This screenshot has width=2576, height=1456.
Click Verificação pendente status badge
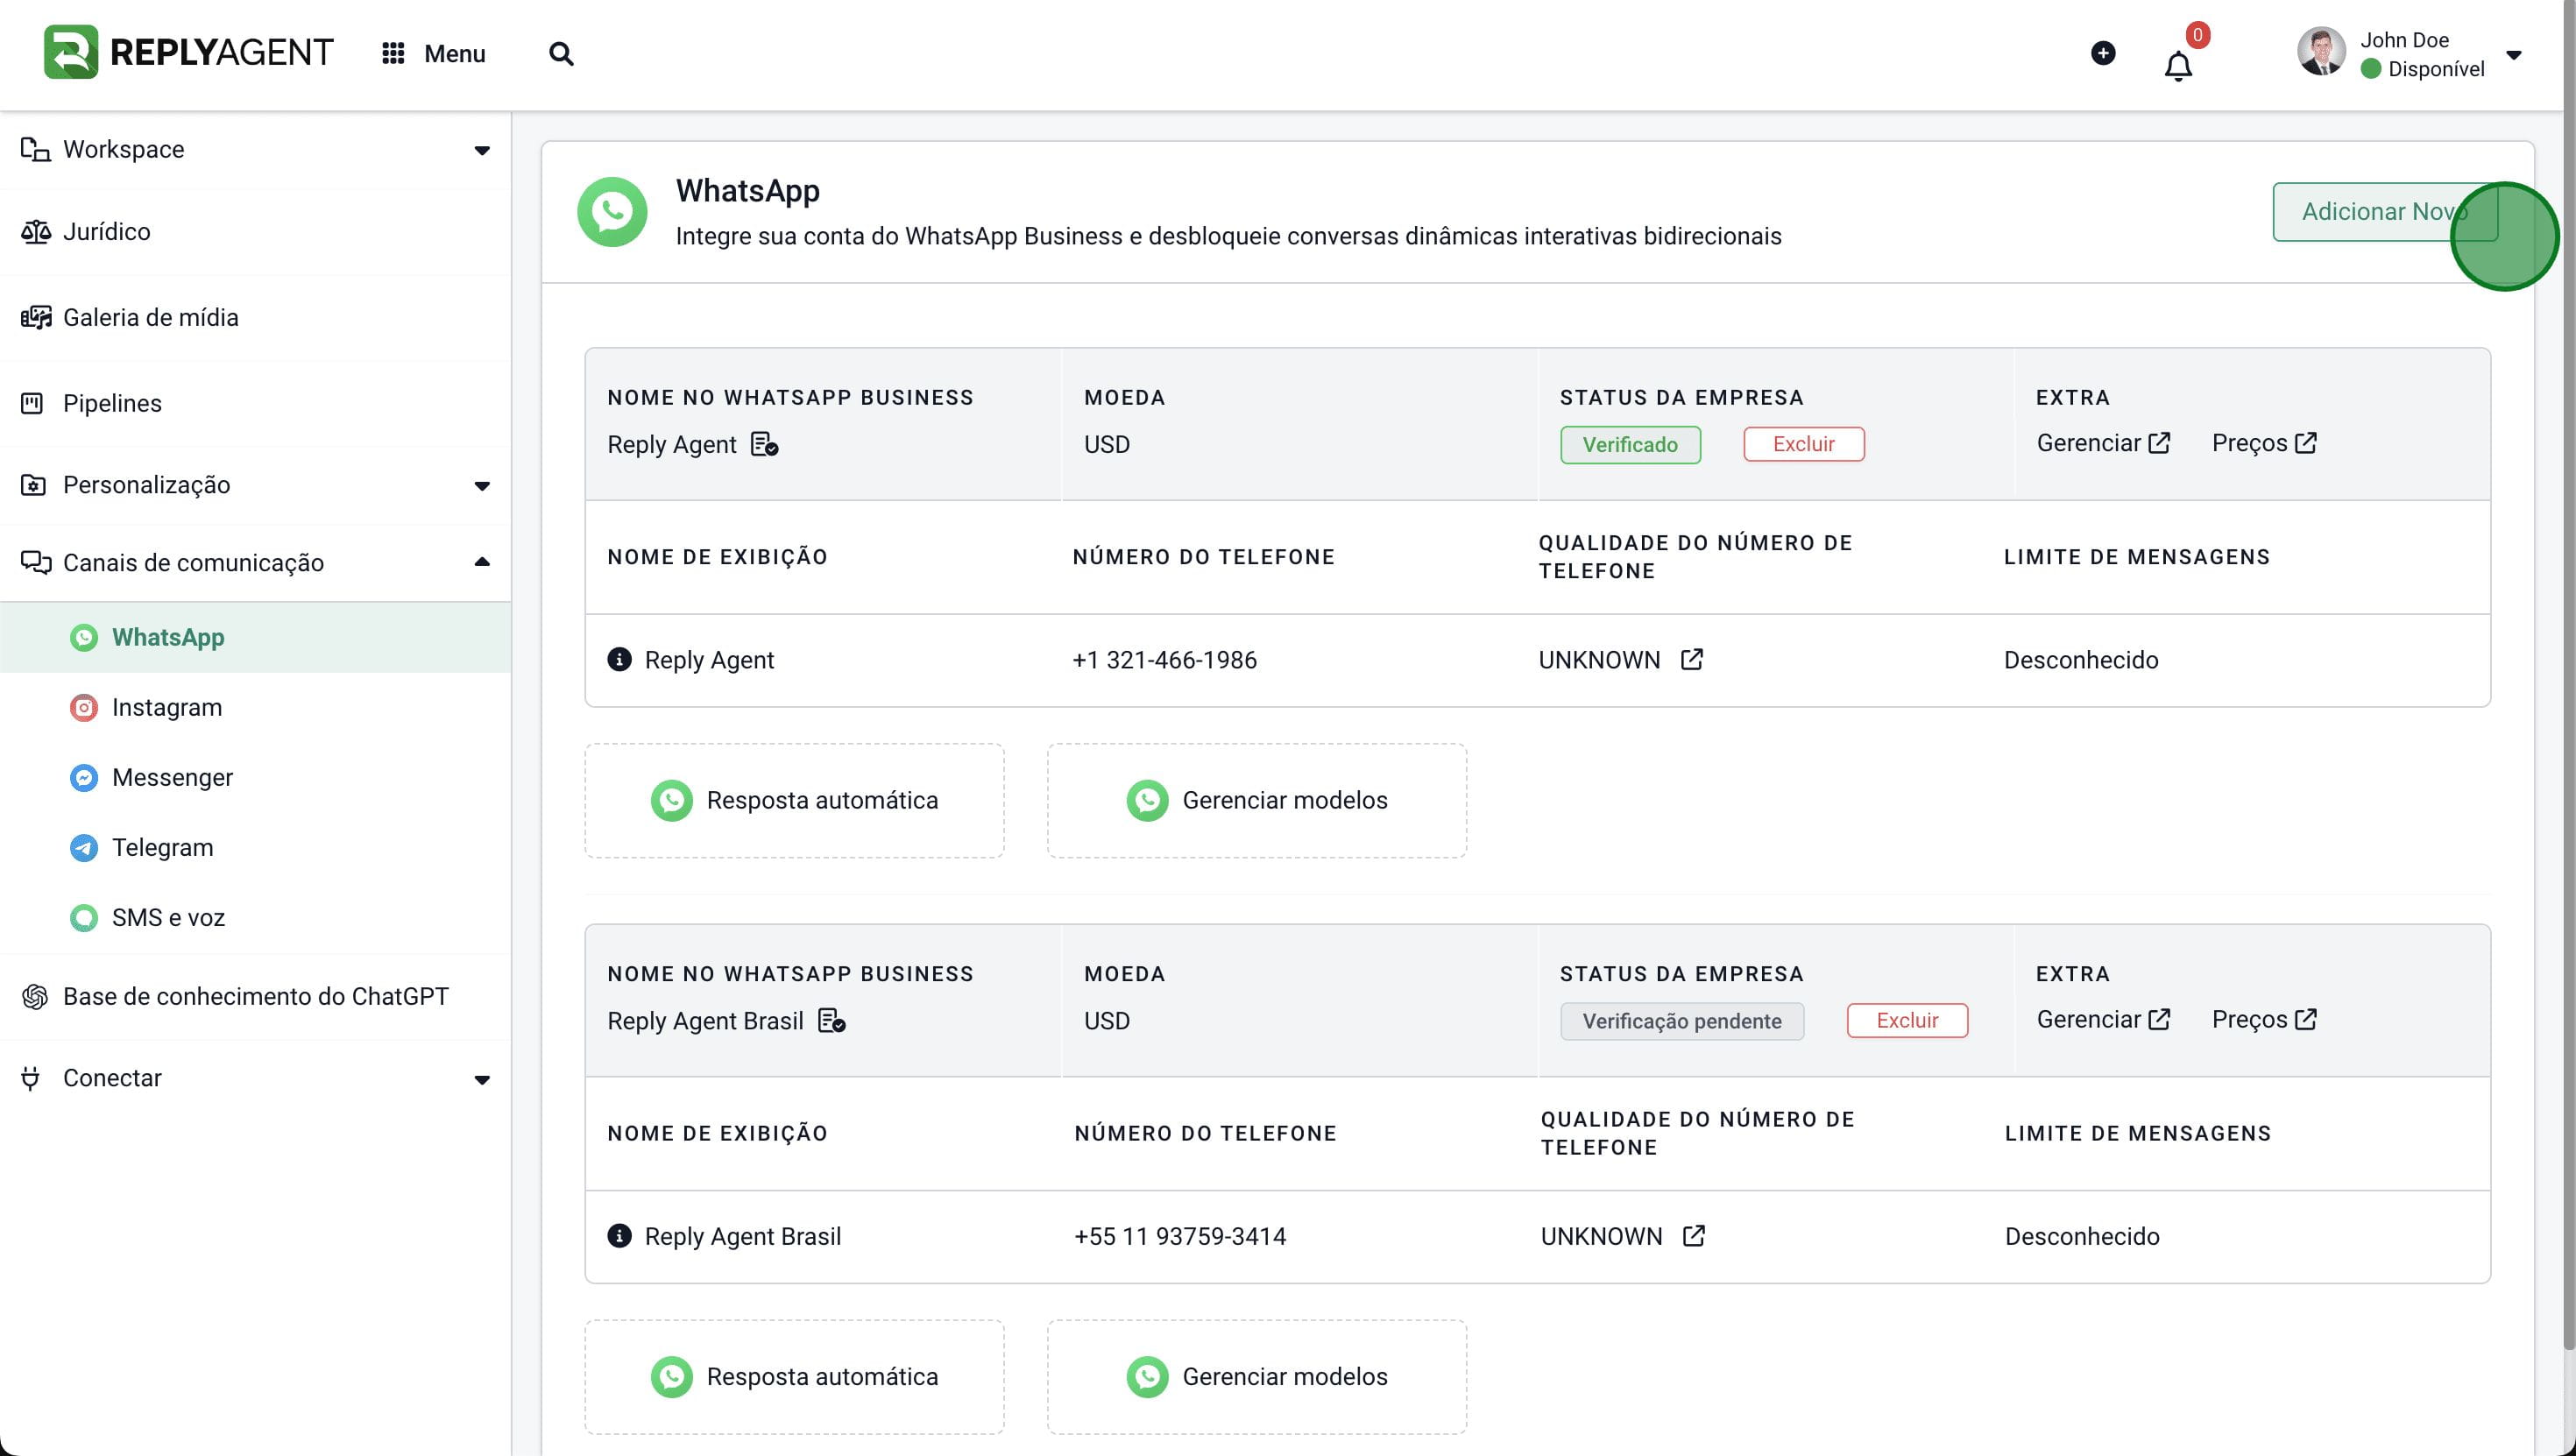tap(1682, 1021)
